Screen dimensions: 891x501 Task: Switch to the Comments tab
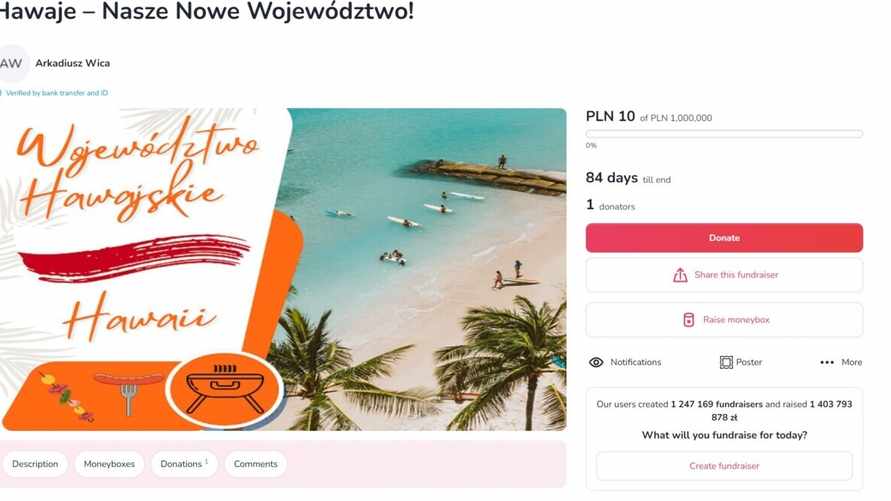256,464
